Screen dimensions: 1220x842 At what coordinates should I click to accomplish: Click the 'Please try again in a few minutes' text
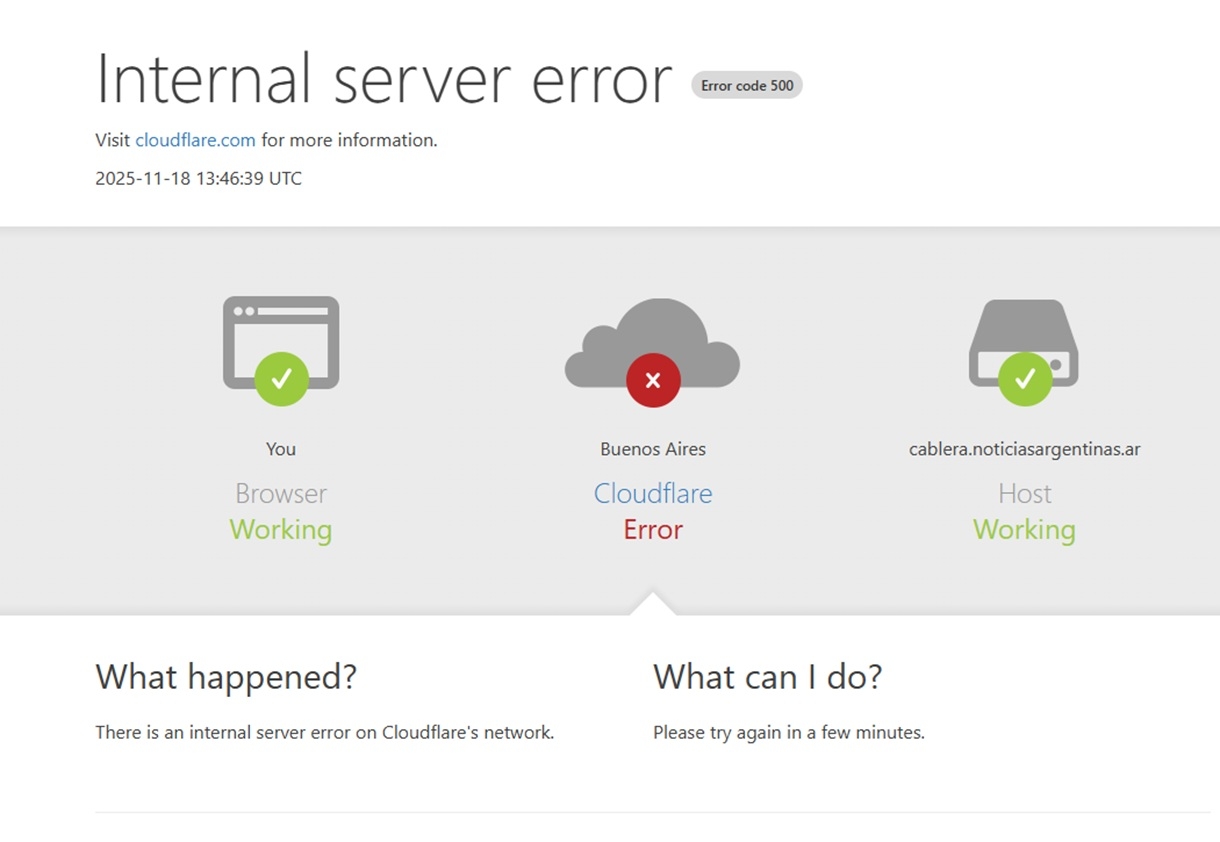point(788,732)
